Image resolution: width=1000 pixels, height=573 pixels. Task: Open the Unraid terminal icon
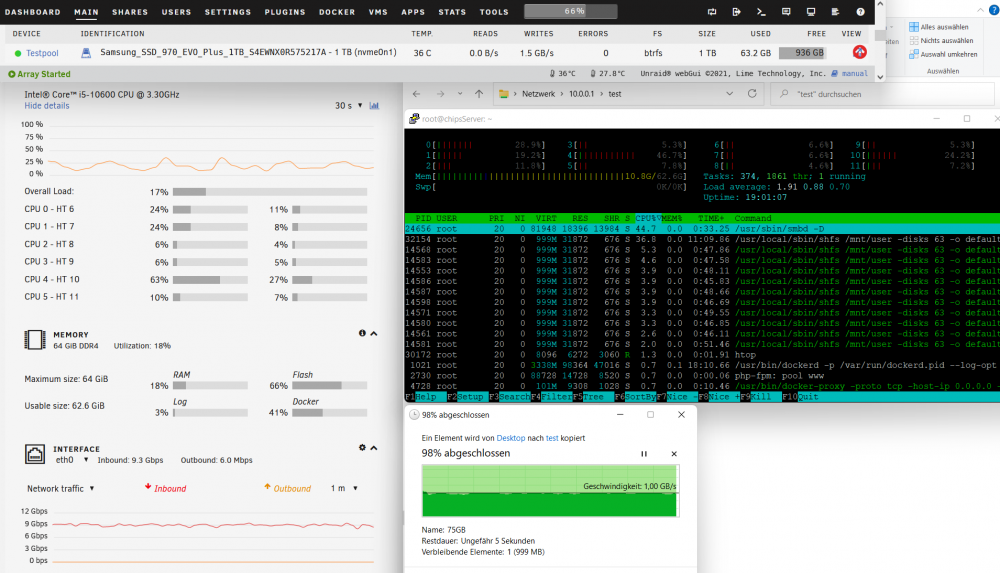pos(761,11)
